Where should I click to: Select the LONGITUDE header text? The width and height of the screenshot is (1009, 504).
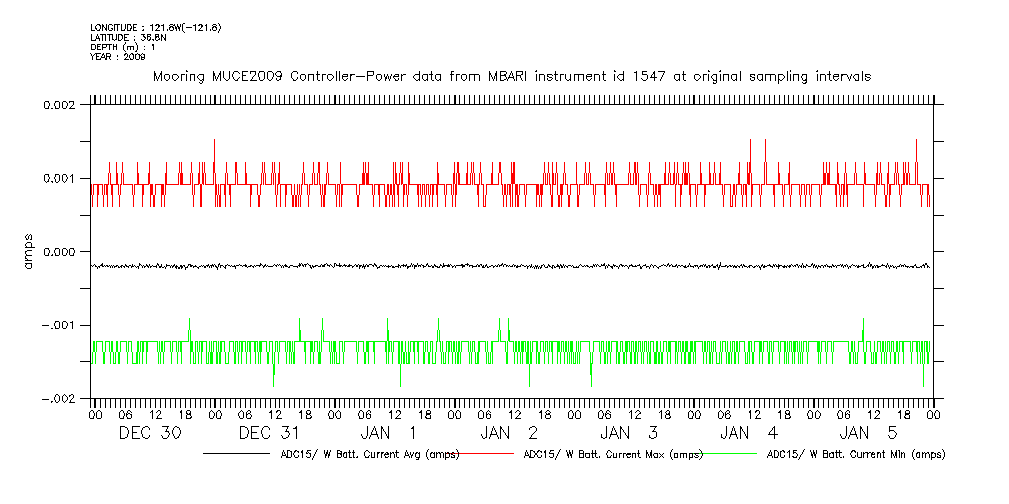pos(155,27)
